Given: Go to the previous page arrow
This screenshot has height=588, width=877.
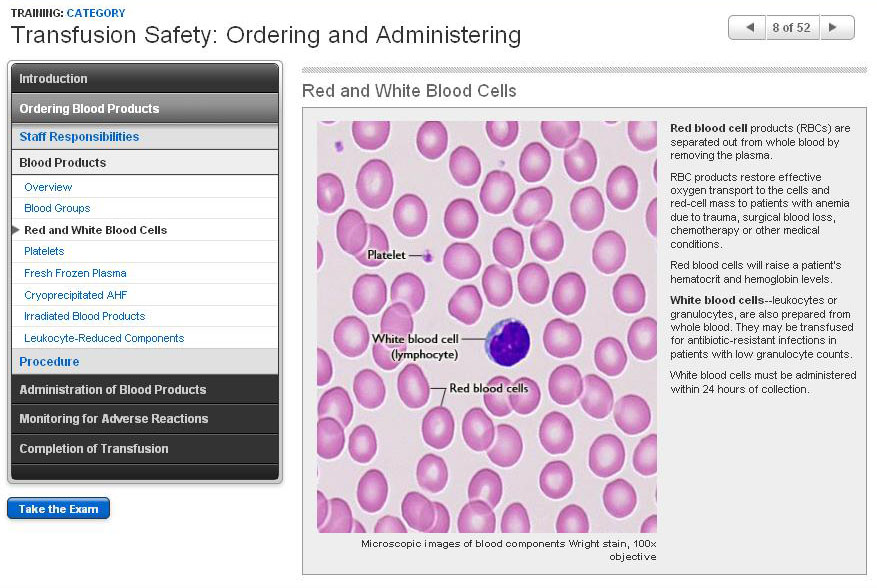Looking at the screenshot, I should (x=747, y=27).
